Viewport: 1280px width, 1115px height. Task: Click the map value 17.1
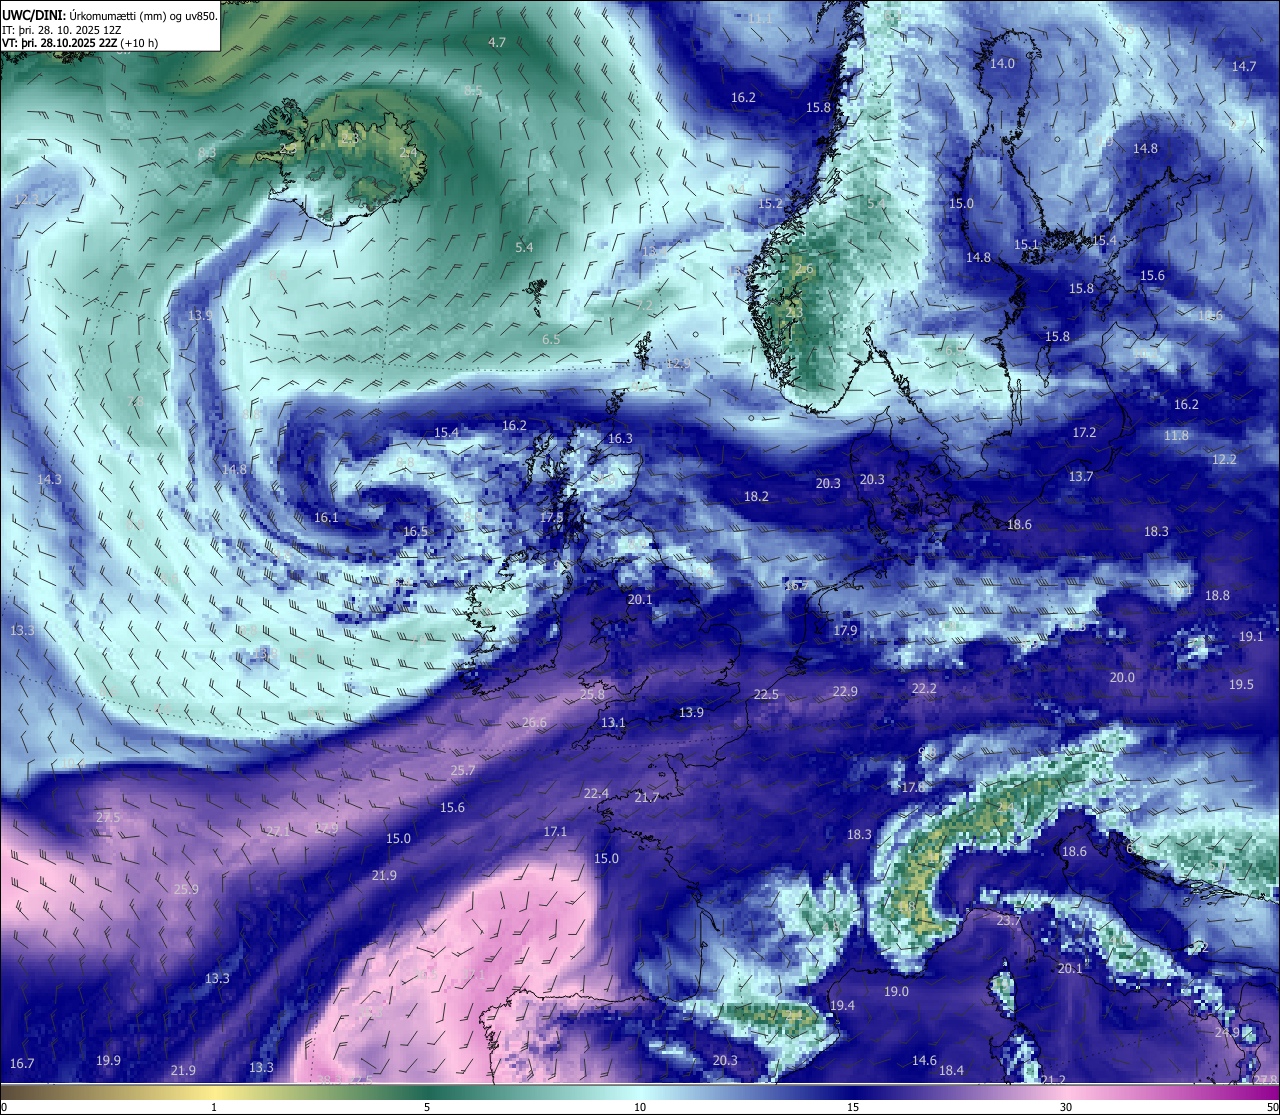(x=555, y=831)
